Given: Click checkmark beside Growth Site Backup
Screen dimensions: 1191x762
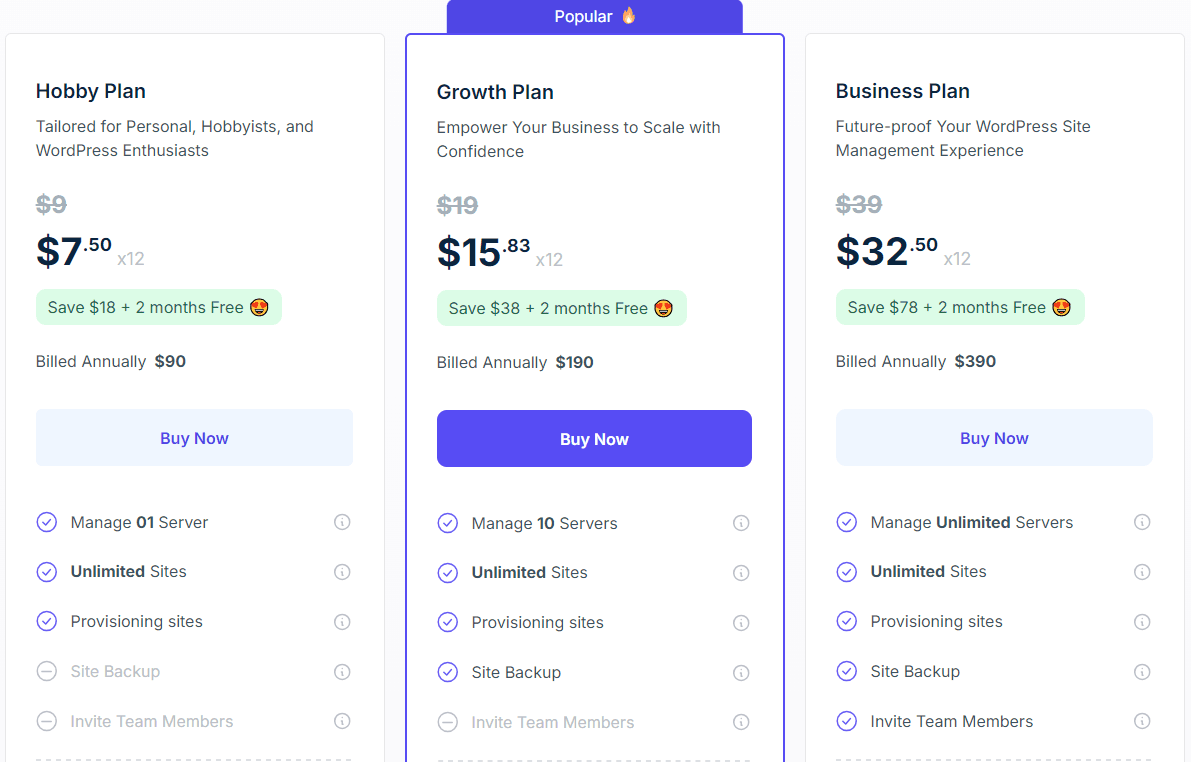Looking at the screenshot, I should pos(448,672).
